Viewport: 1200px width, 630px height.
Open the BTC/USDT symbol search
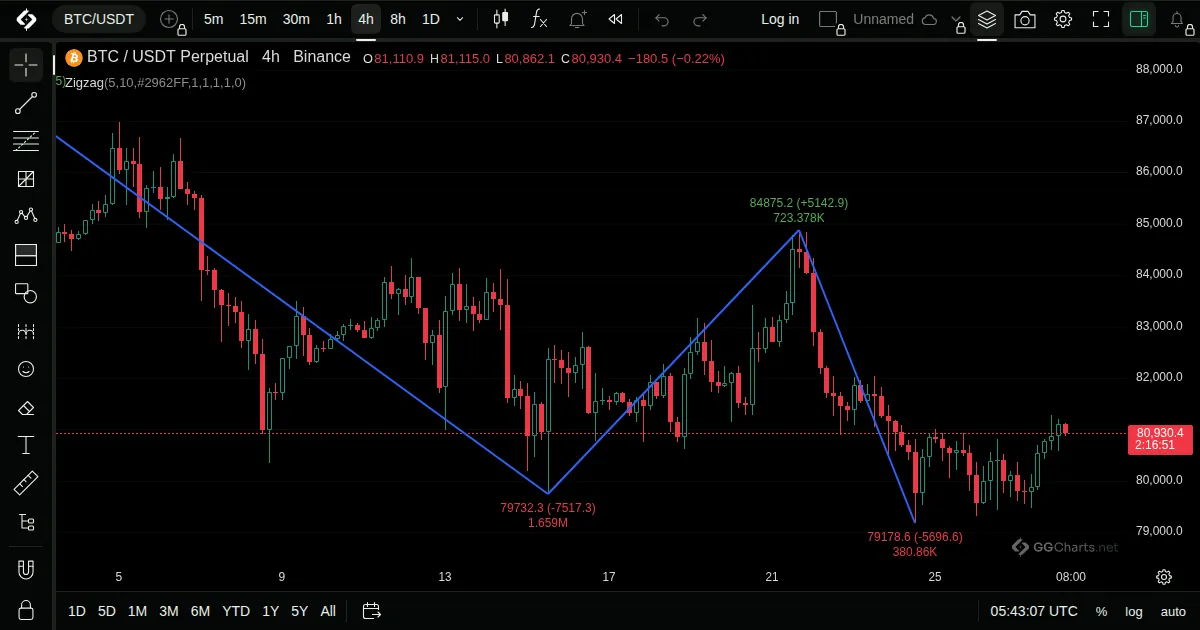(99, 19)
